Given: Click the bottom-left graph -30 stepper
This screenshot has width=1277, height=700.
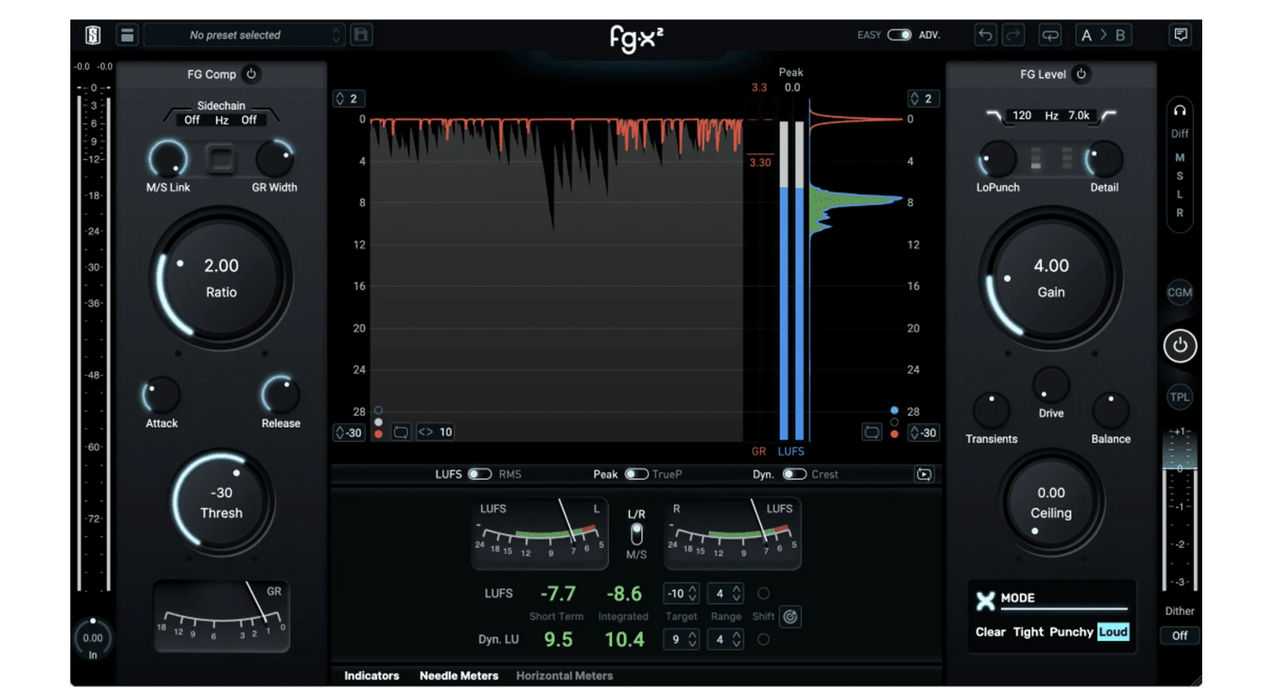Looking at the screenshot, I should 349,432.
